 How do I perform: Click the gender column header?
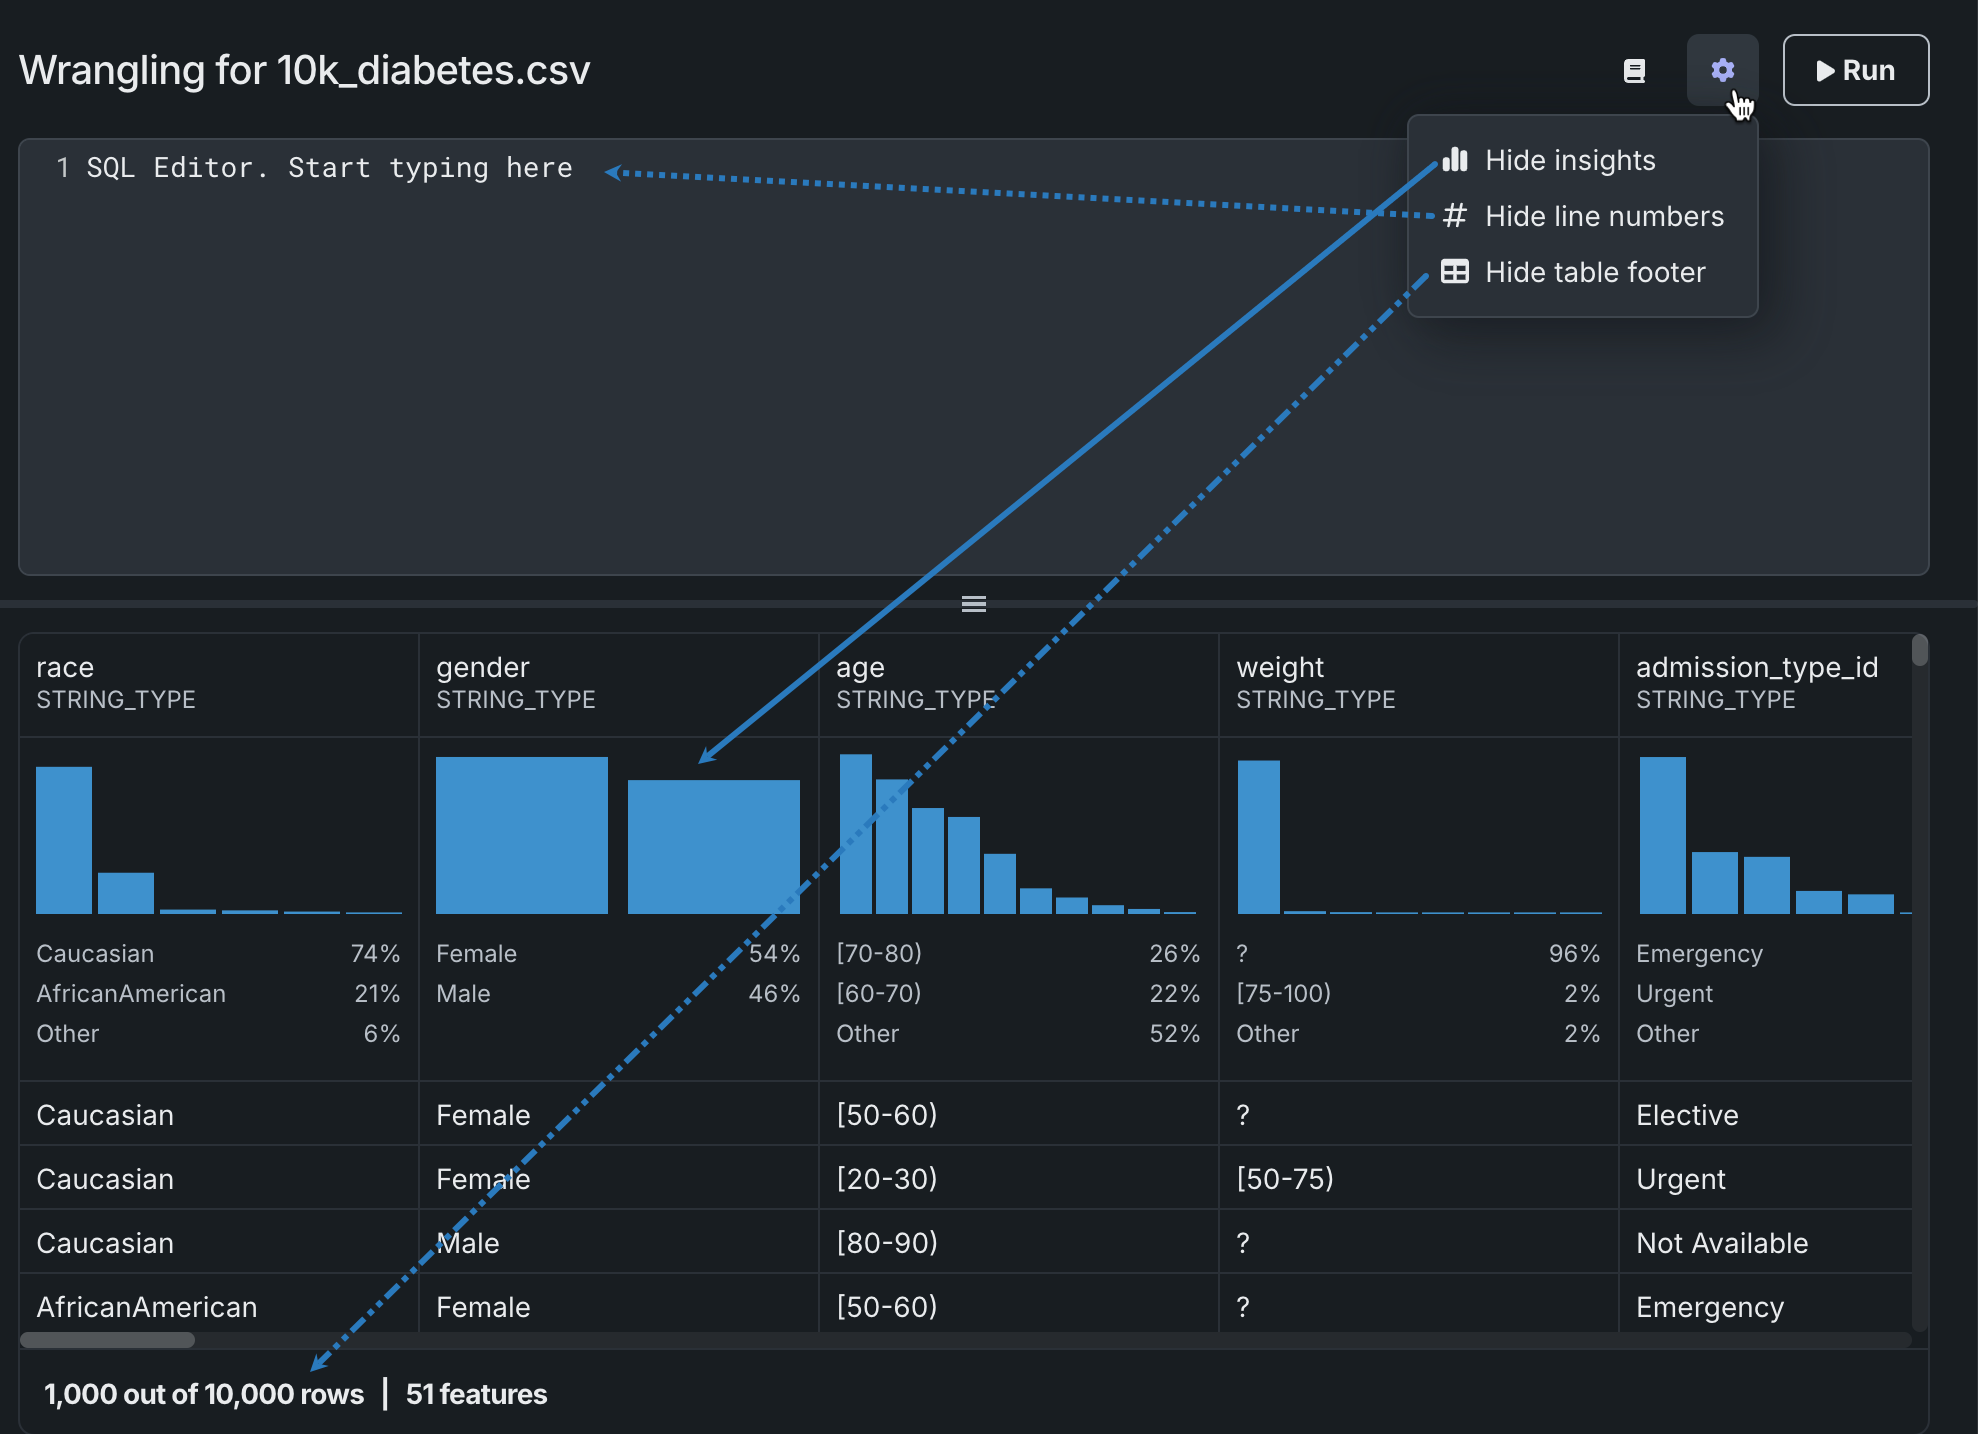482,667
